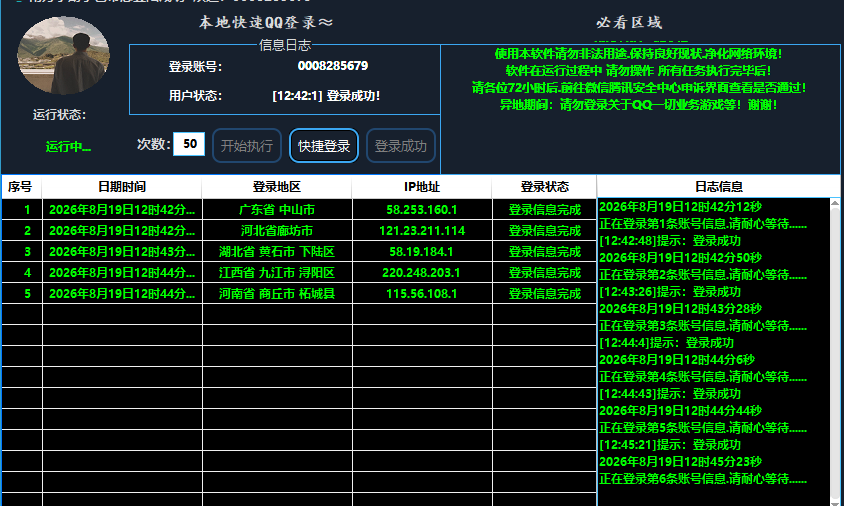This screenshot has width=844, height=506.
Task: Click notice line starting 使用本软件请勿非法用途
Action: coord(638,53)
